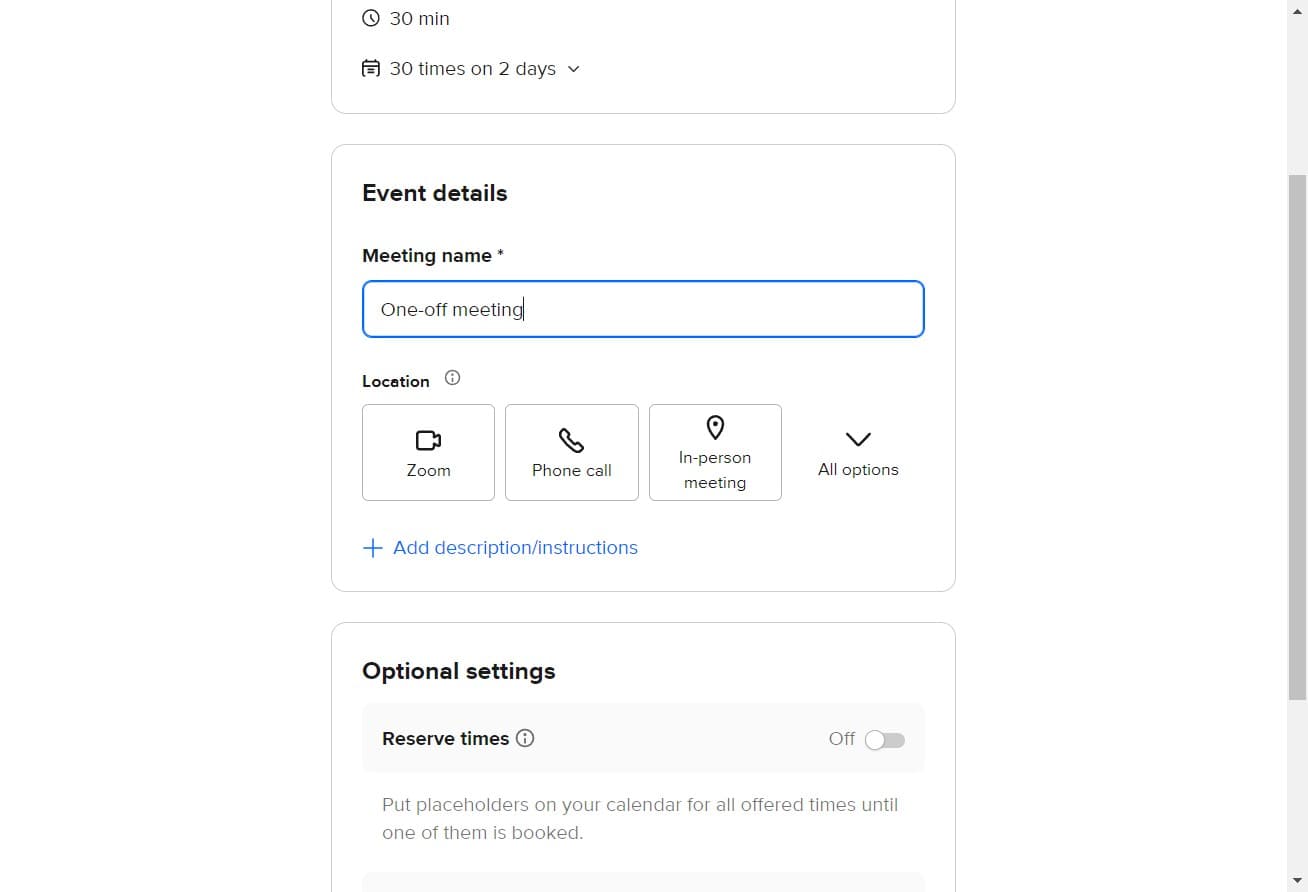1308x892 pixels.
Task: Enable the Reserve times switch
Action: click(x=884, y=739)
